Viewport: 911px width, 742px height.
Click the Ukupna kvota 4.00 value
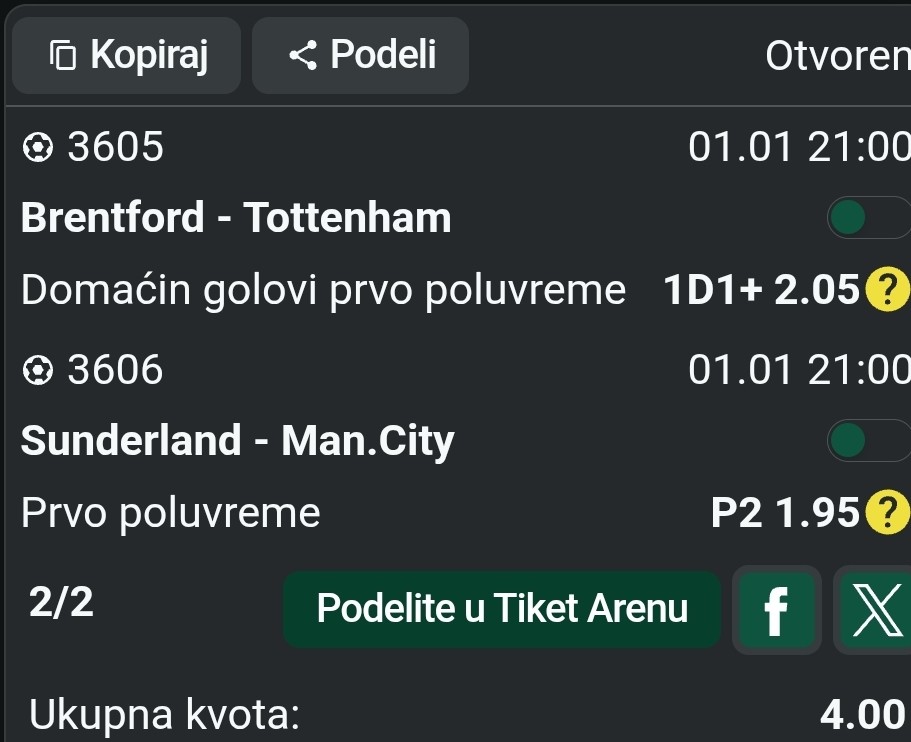pos(861,715)
